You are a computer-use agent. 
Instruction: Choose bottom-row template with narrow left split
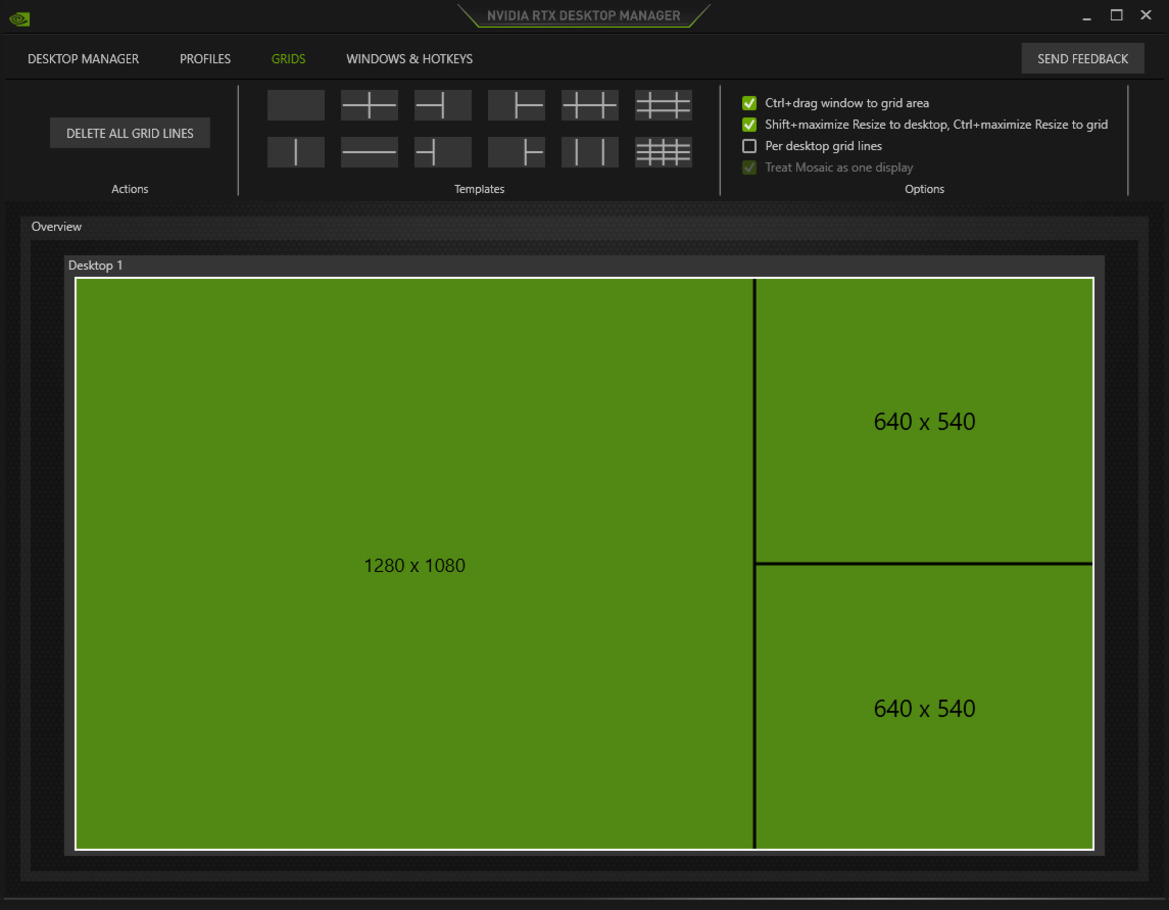pyautogui.click(x=443, y=152)
